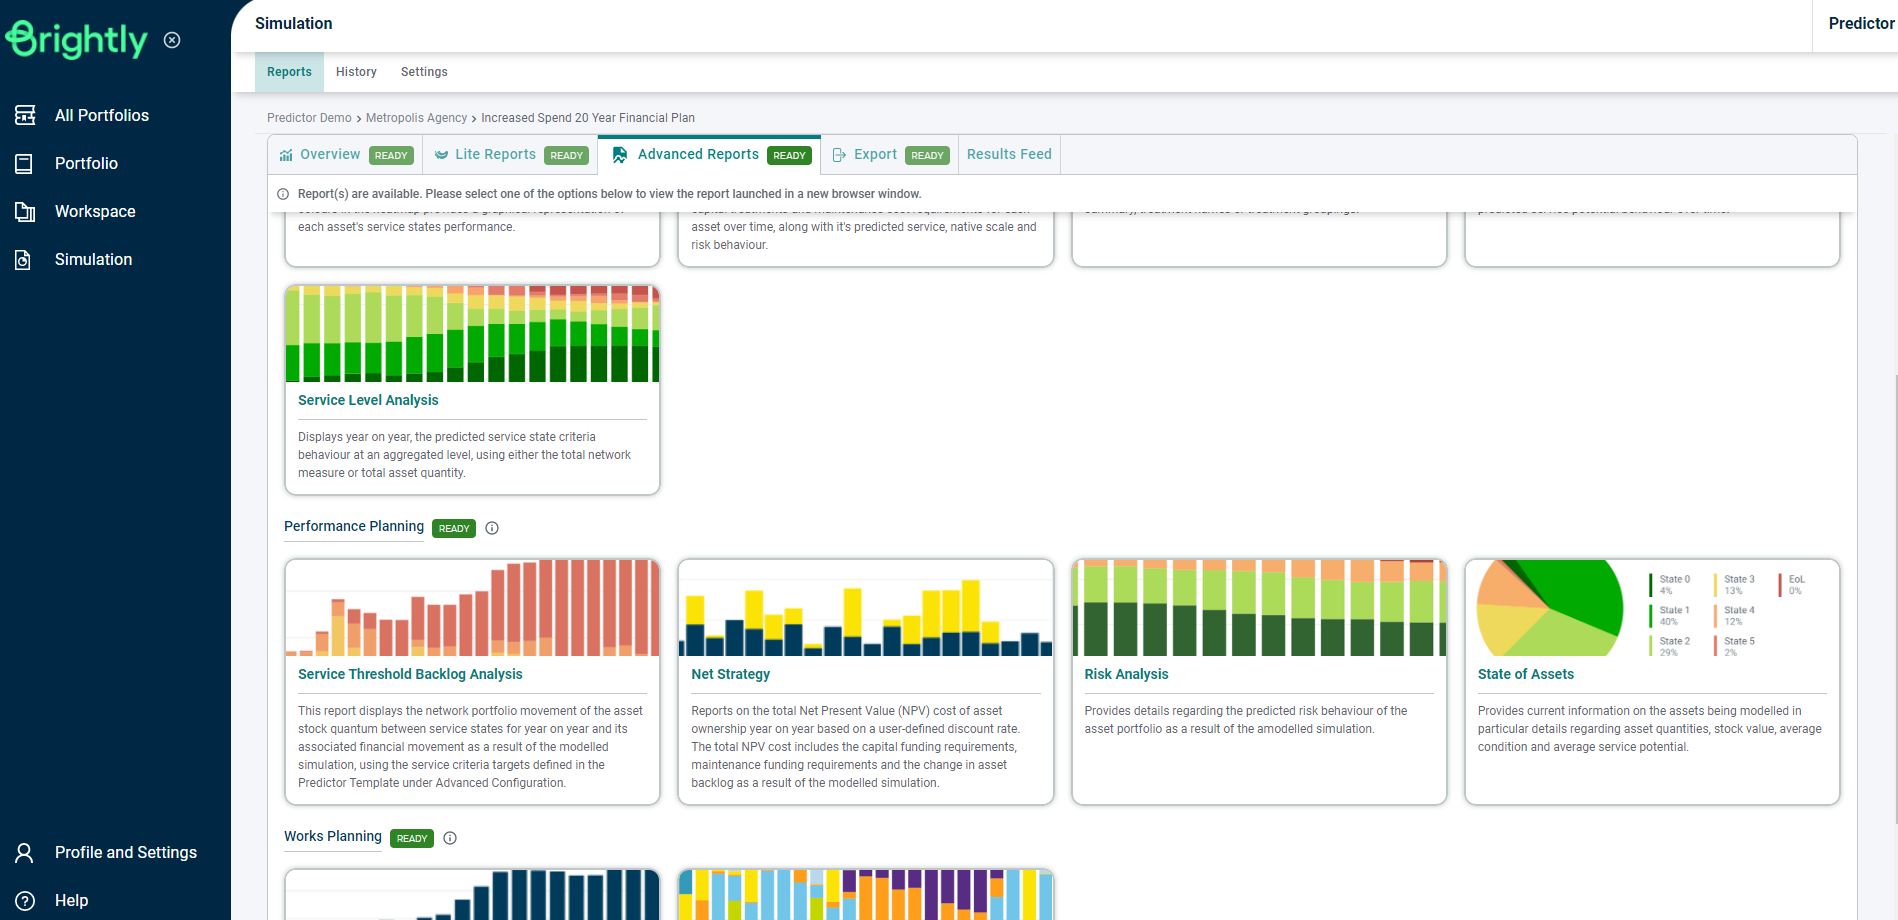Screen dimensions: 1898x920
Task: Click the All Portfolios icon
Action: tap(24, 115)
